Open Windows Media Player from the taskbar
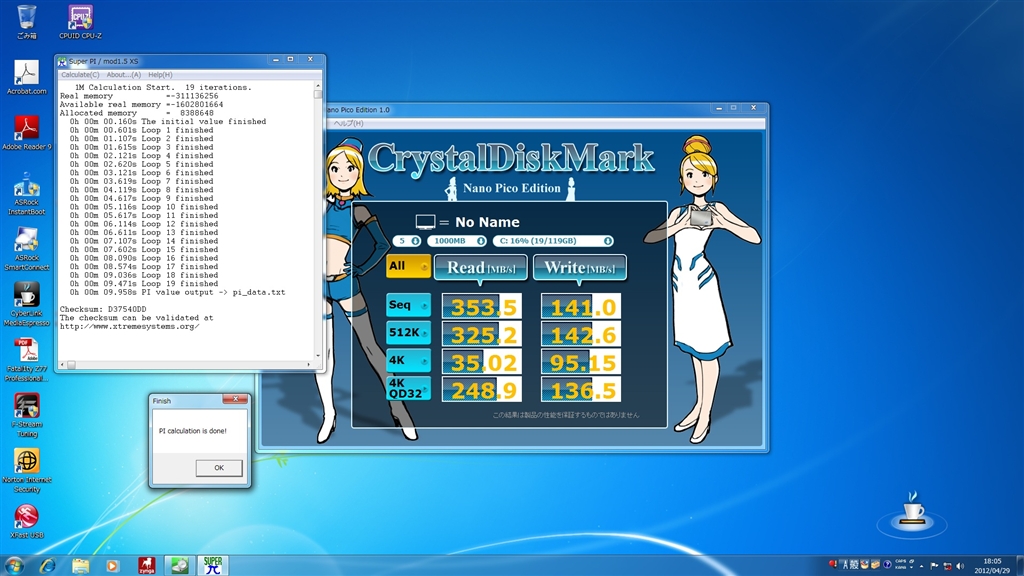Image resolution: width=1024 pixels, height=576 pixels. pos(113,565)
